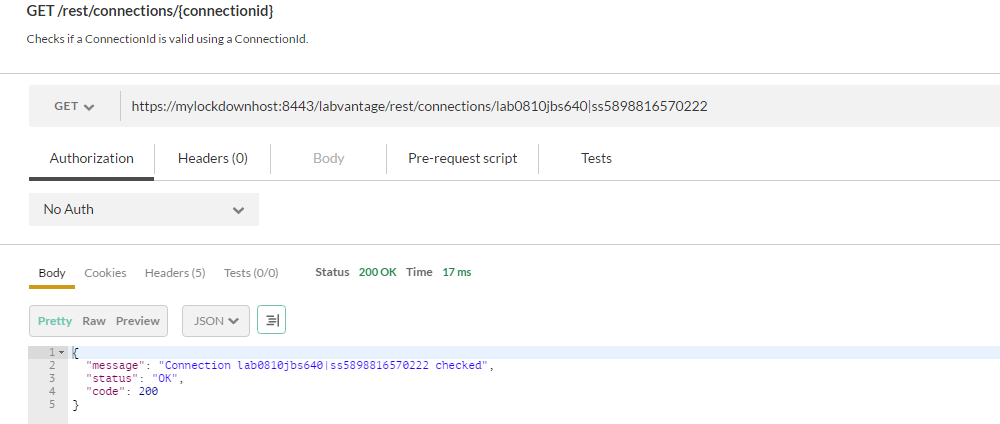
Task: Toggle the wrap lines icon button
Action: point(272,320)
